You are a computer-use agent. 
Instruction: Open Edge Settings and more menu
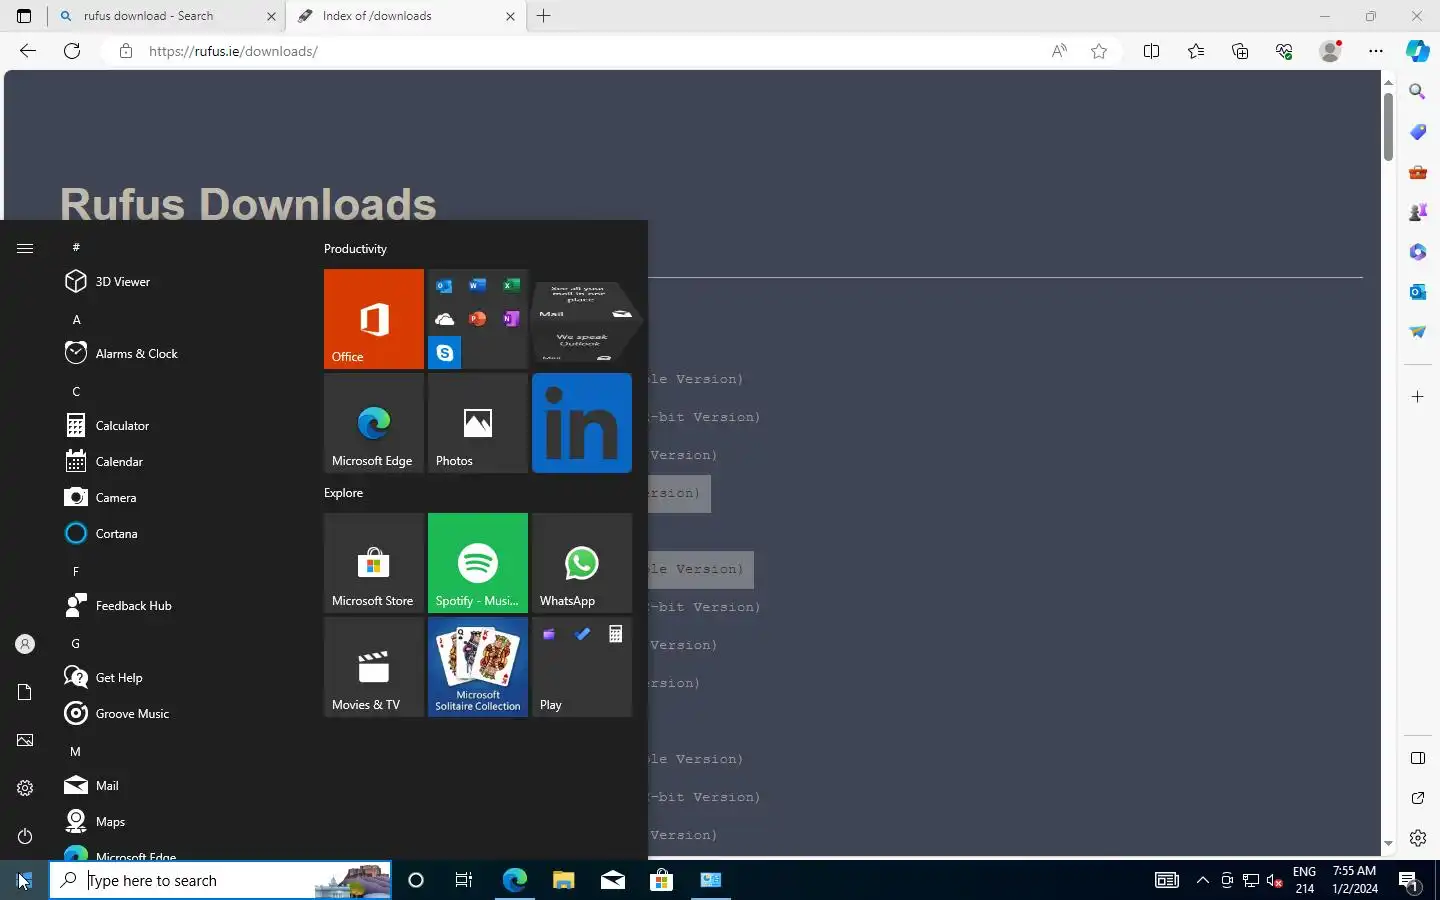(1376, 51)
